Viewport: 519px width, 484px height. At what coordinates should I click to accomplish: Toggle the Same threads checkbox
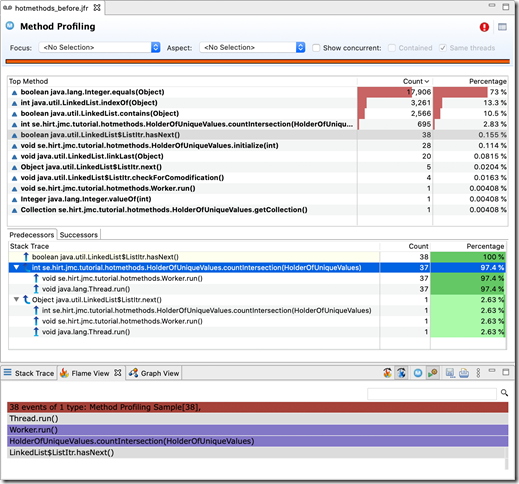pyautogui.click(x=443, y=48)
